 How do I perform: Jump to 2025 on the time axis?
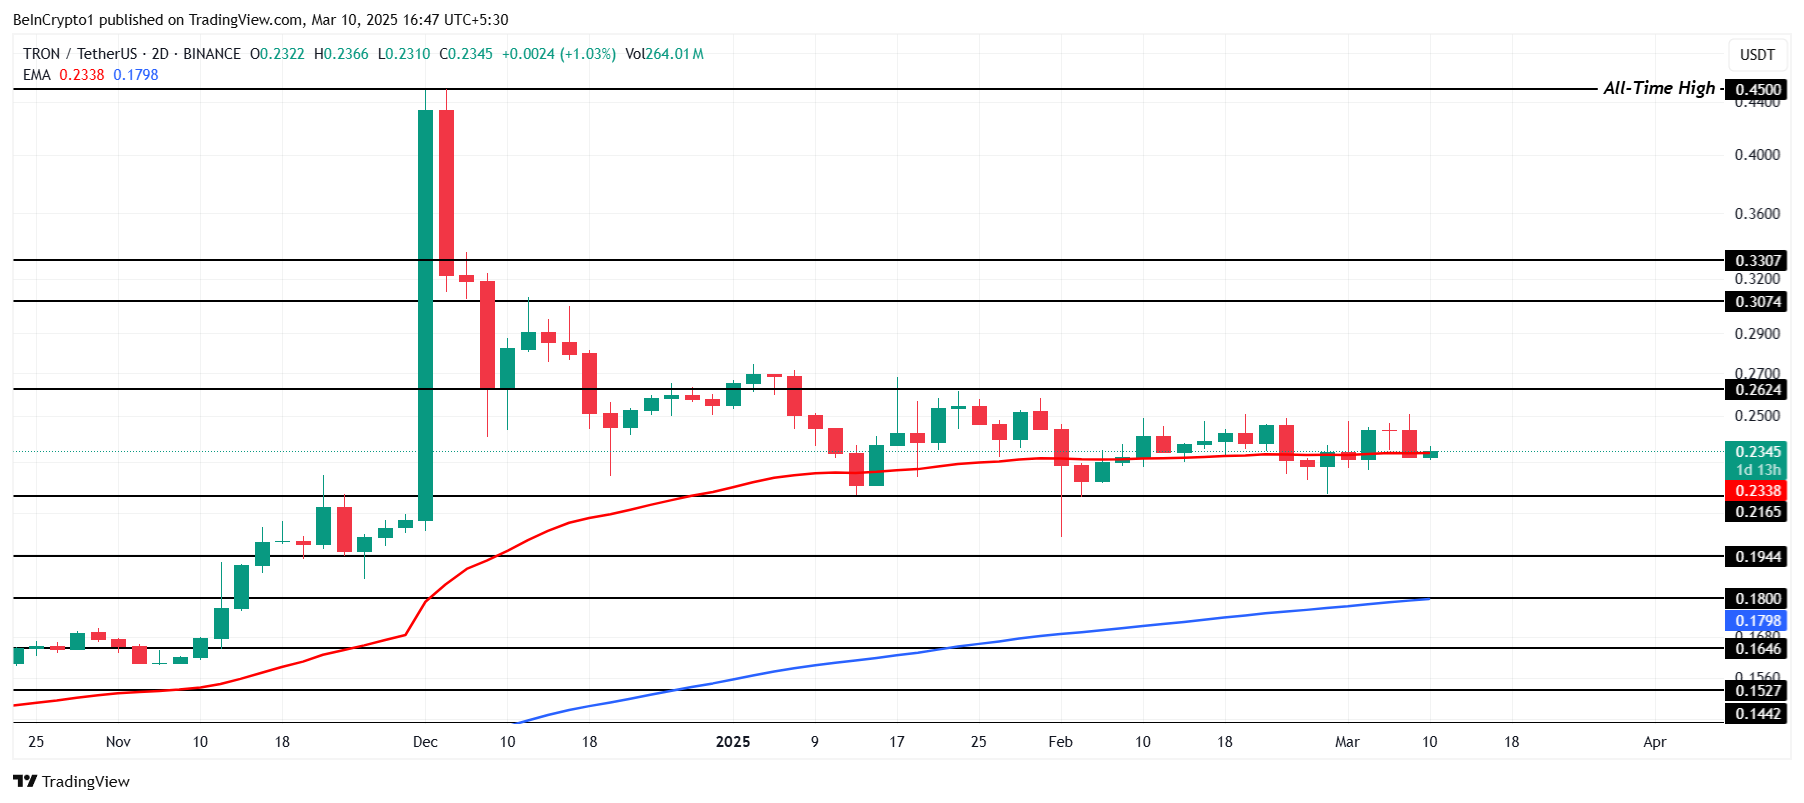[733, 742]
